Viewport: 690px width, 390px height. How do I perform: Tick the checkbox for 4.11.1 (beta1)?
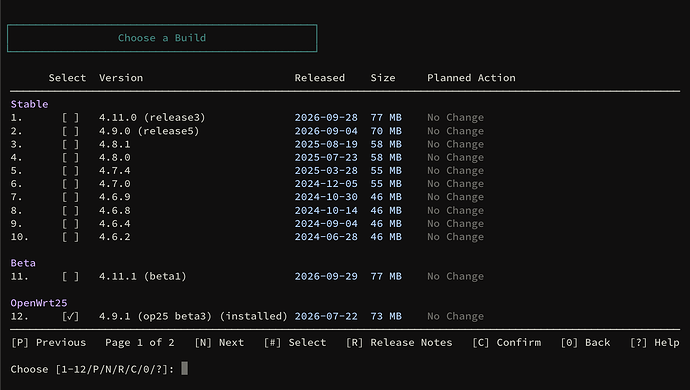pos(70,277)
